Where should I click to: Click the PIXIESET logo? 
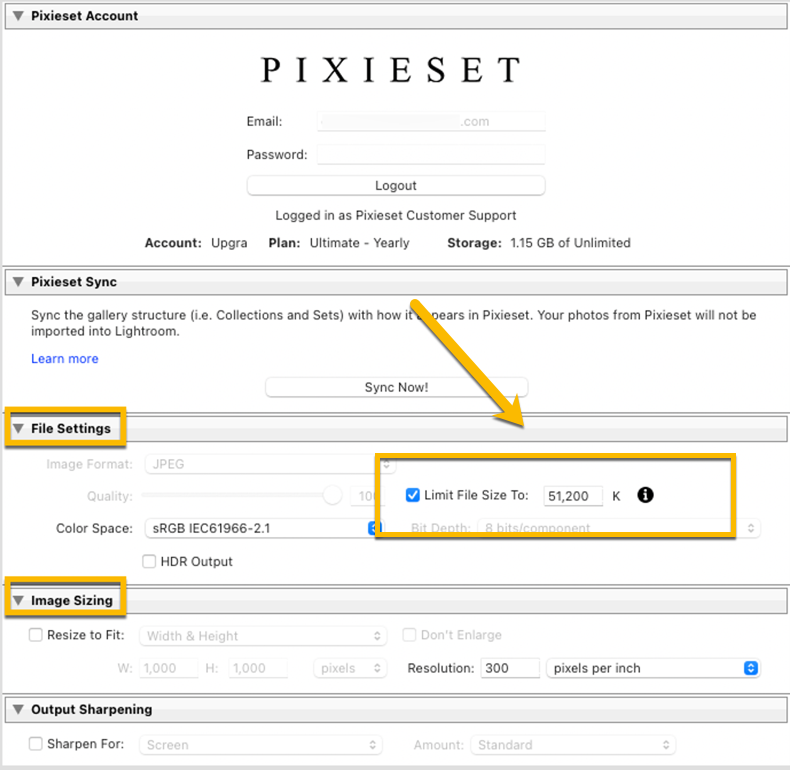point(391,70)
